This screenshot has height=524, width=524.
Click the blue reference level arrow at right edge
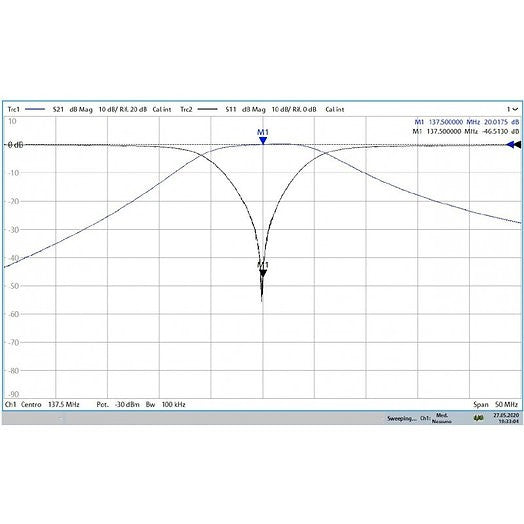pos(510,145)
